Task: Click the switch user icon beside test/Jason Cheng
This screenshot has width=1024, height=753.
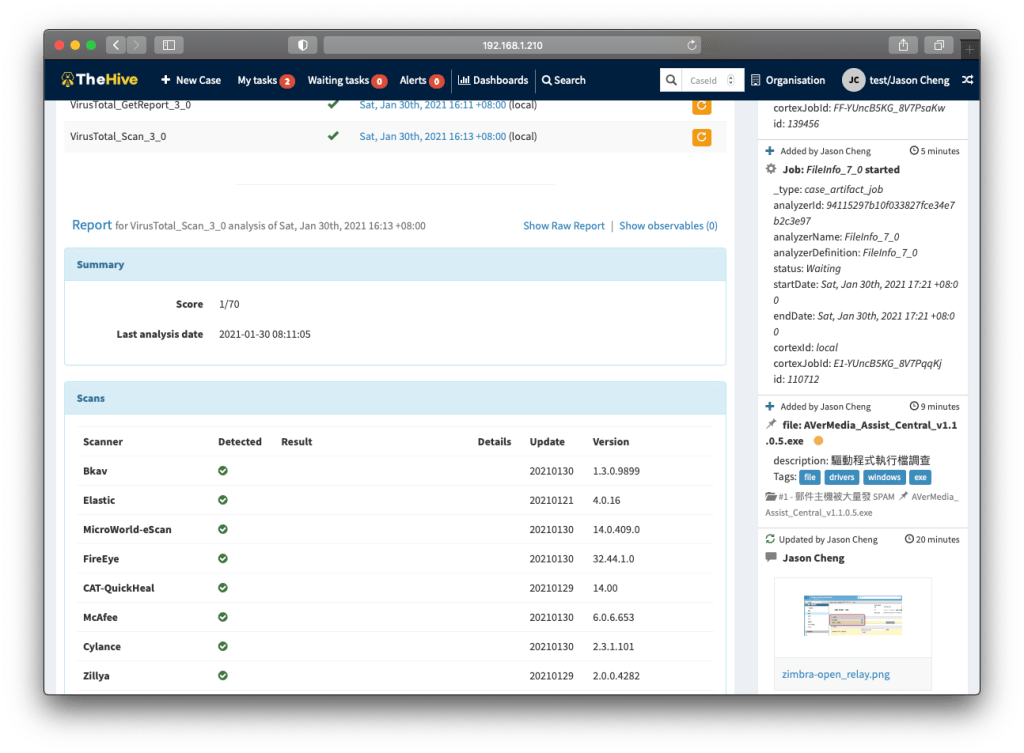Action: 966,80
